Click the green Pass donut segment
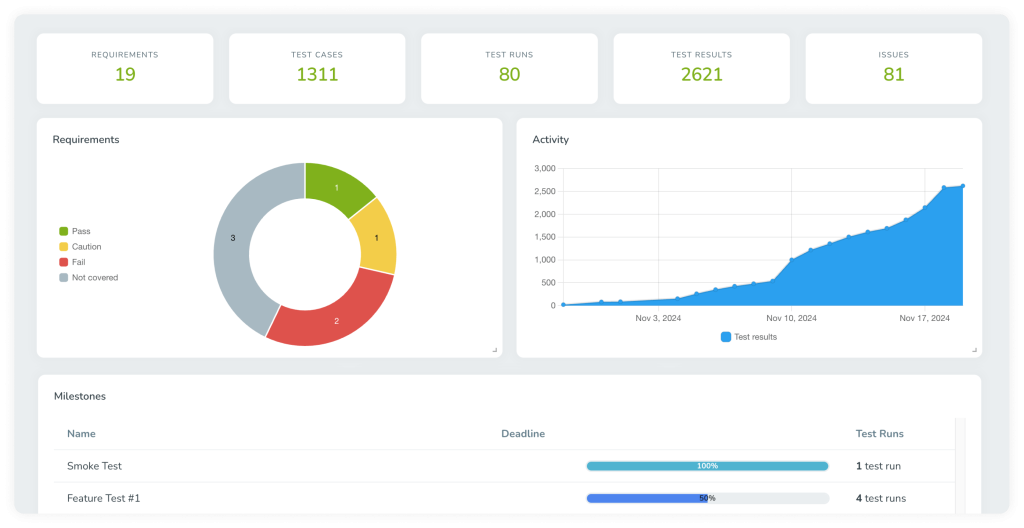The width and height of the screenshot is (1024, 528). (337, 190)
